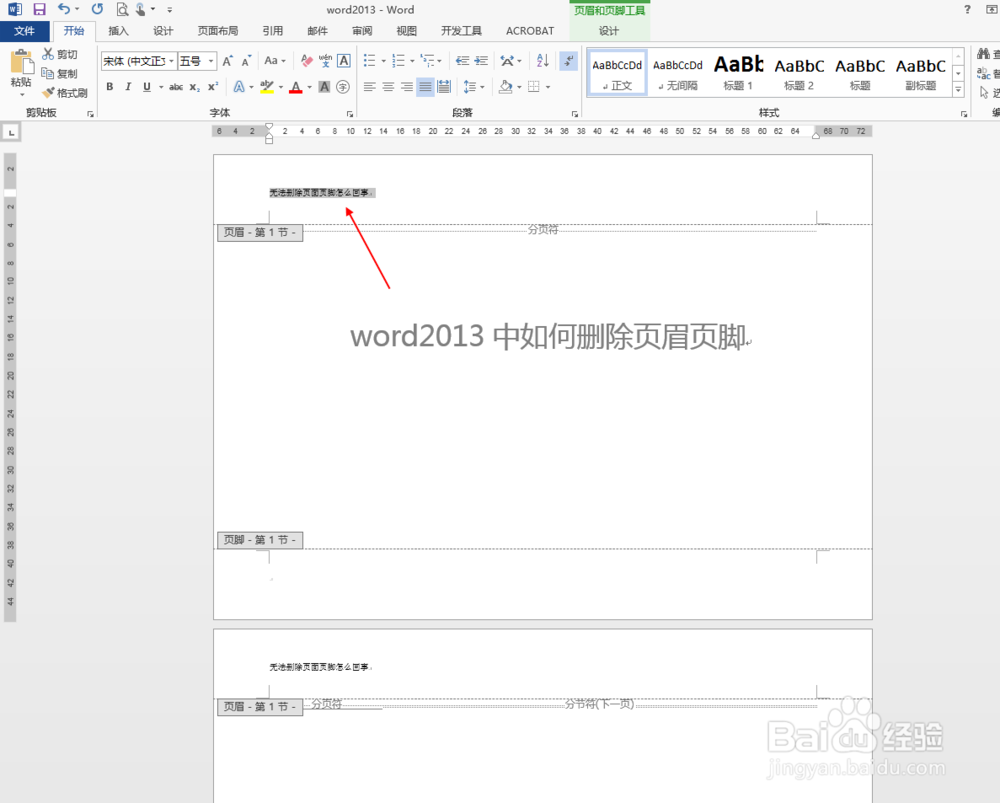Expand the styles gallery more arrow
This screenshot has height=803, width=1000.
click(x=958, y=91)
